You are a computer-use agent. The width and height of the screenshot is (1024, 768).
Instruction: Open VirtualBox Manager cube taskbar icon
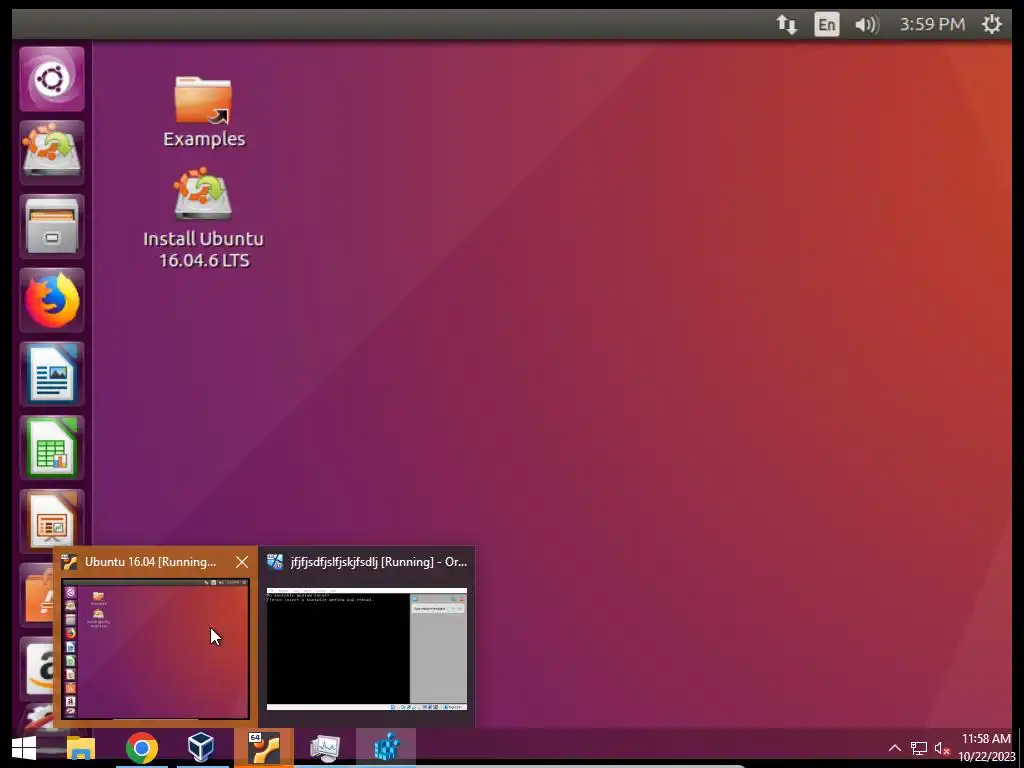201,748
